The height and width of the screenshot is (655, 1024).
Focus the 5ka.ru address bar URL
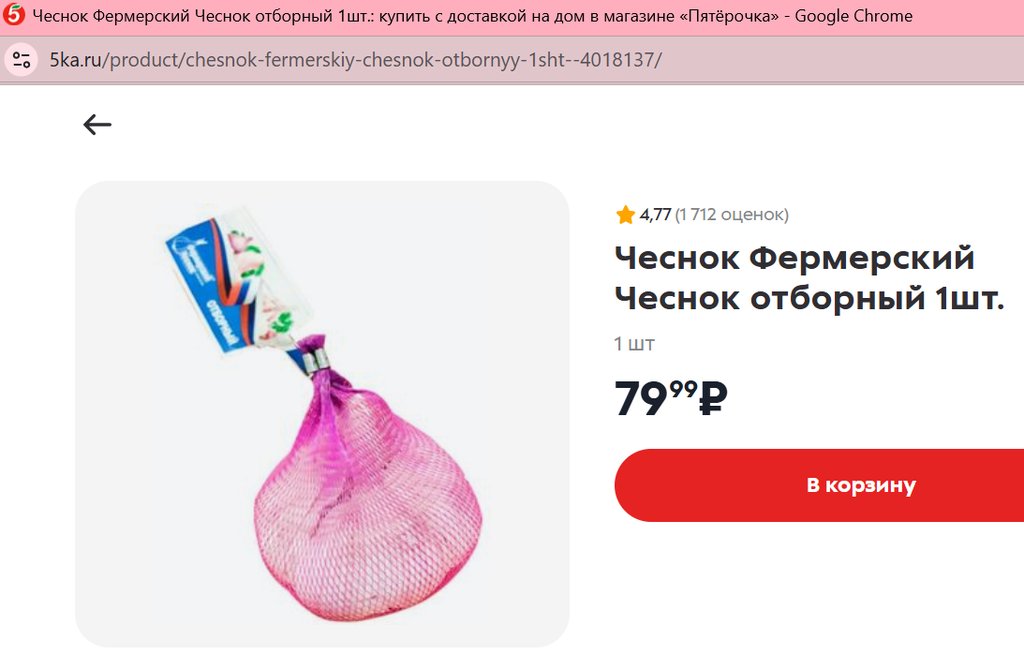[356, 60]
